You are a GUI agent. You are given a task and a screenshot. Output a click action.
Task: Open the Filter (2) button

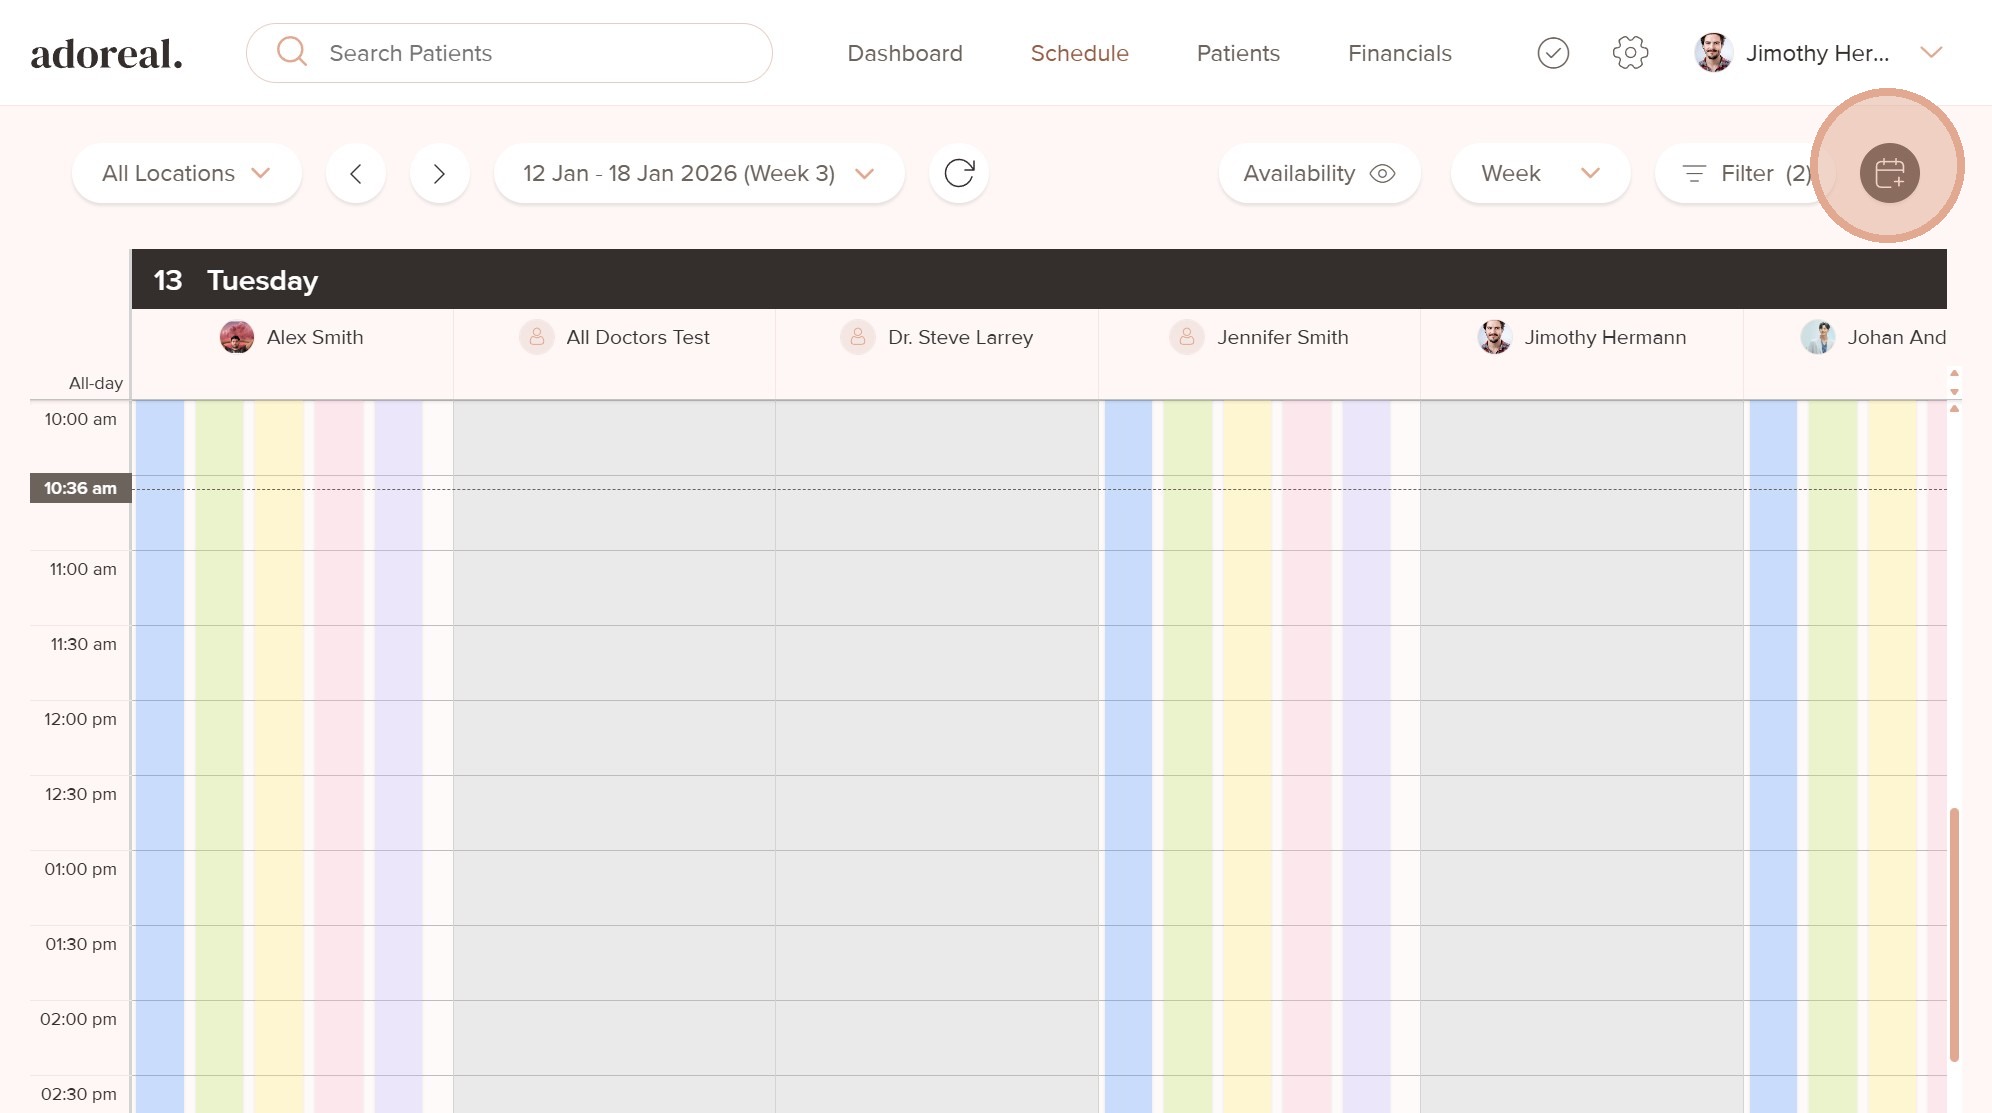1744,173
